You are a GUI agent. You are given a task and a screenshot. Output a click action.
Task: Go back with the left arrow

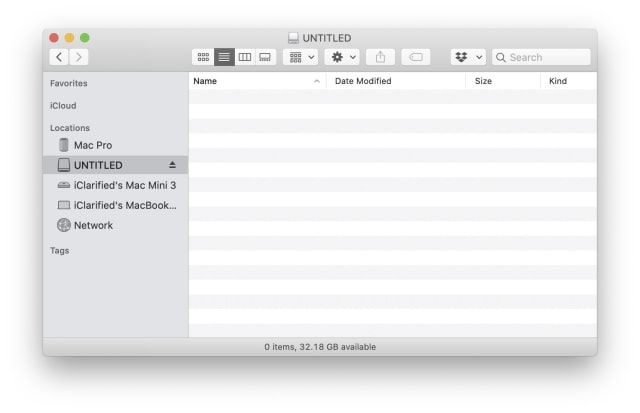pos(59,57)
